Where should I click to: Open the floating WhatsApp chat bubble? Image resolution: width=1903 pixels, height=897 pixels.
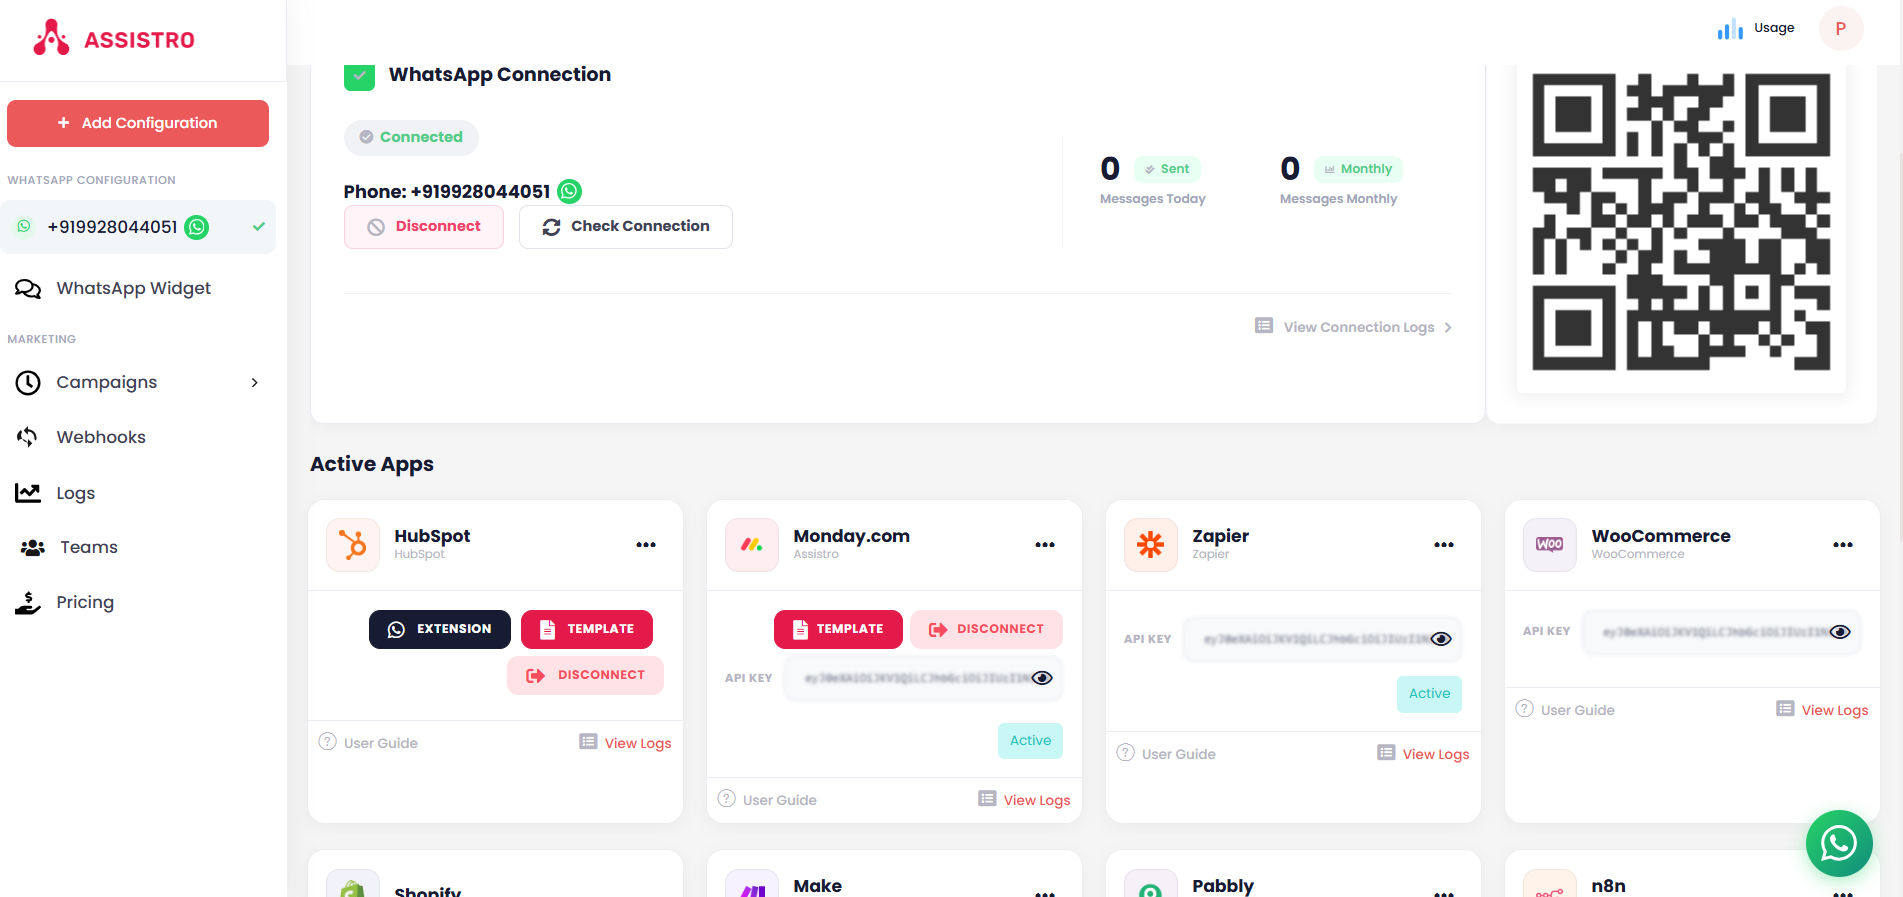[1838, 843]
